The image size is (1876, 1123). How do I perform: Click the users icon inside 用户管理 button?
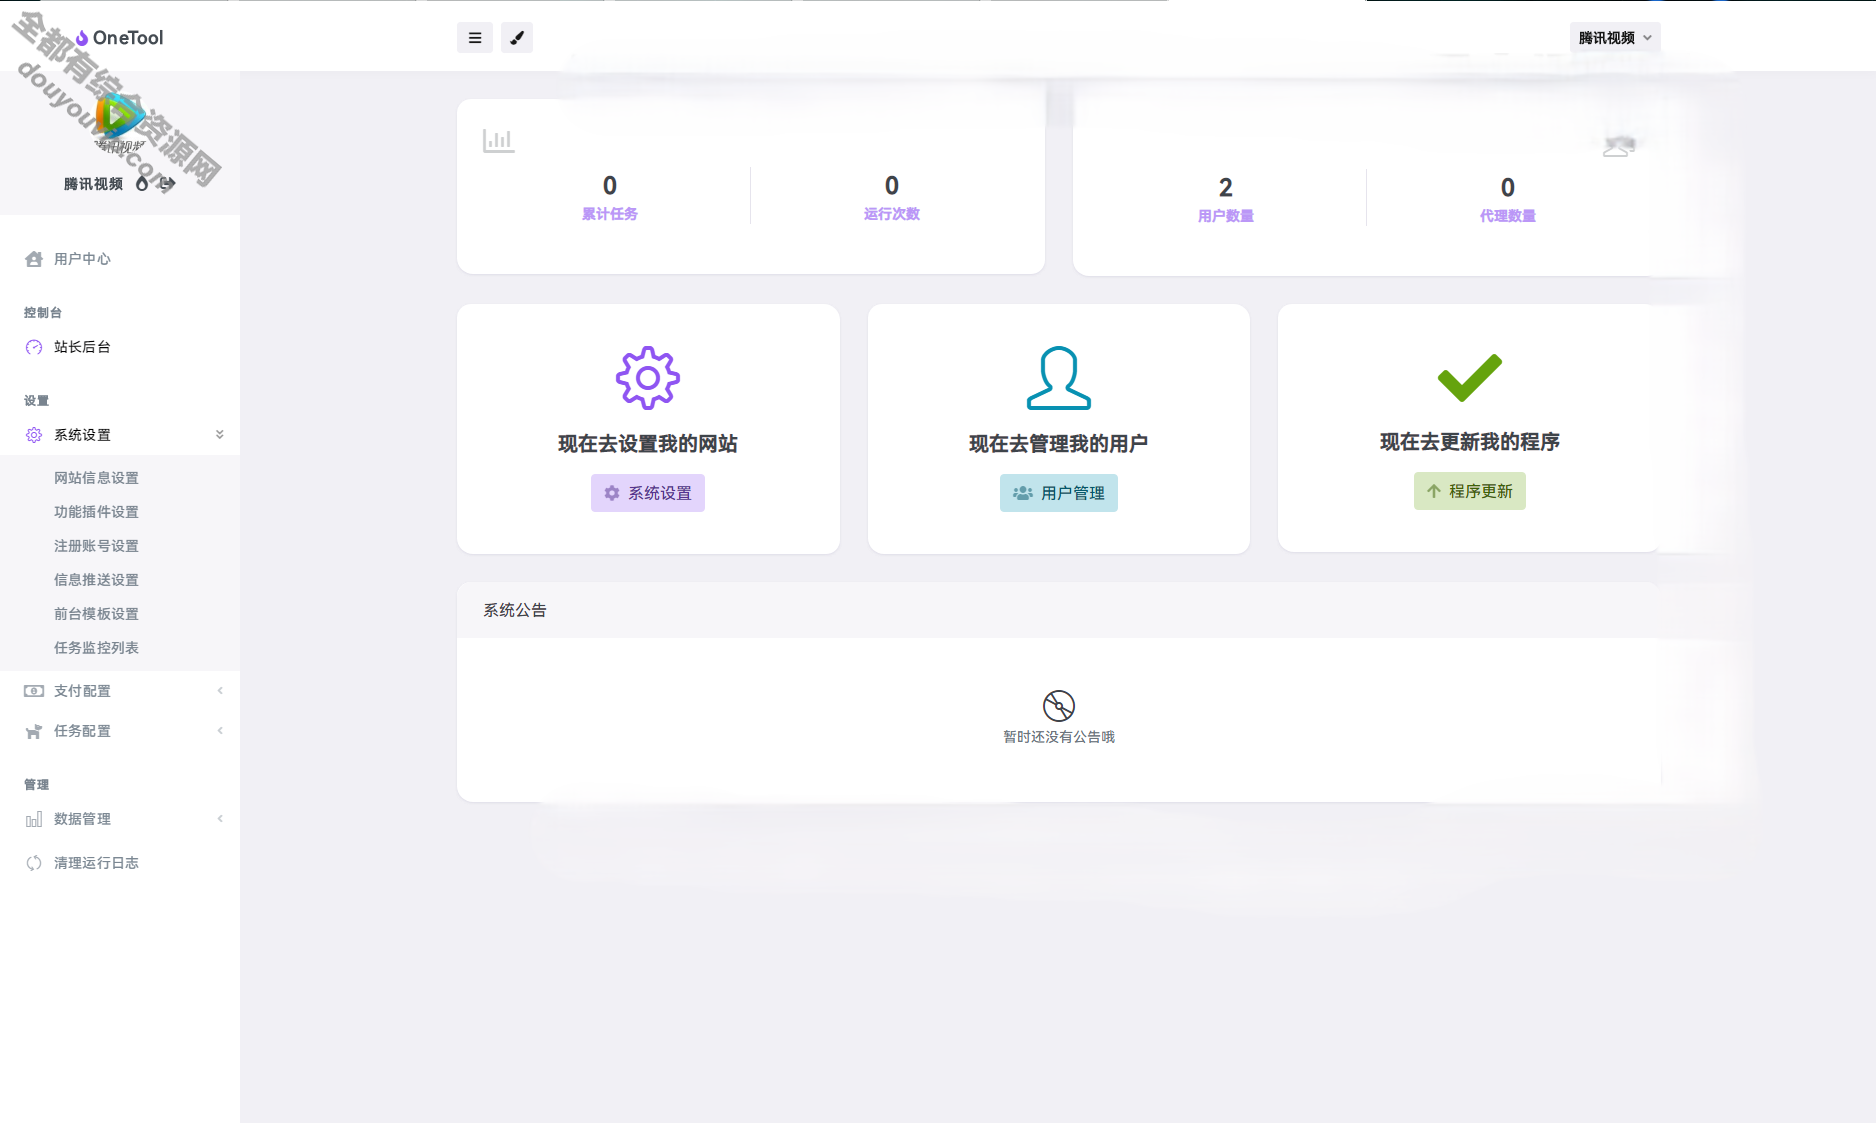1023,493
